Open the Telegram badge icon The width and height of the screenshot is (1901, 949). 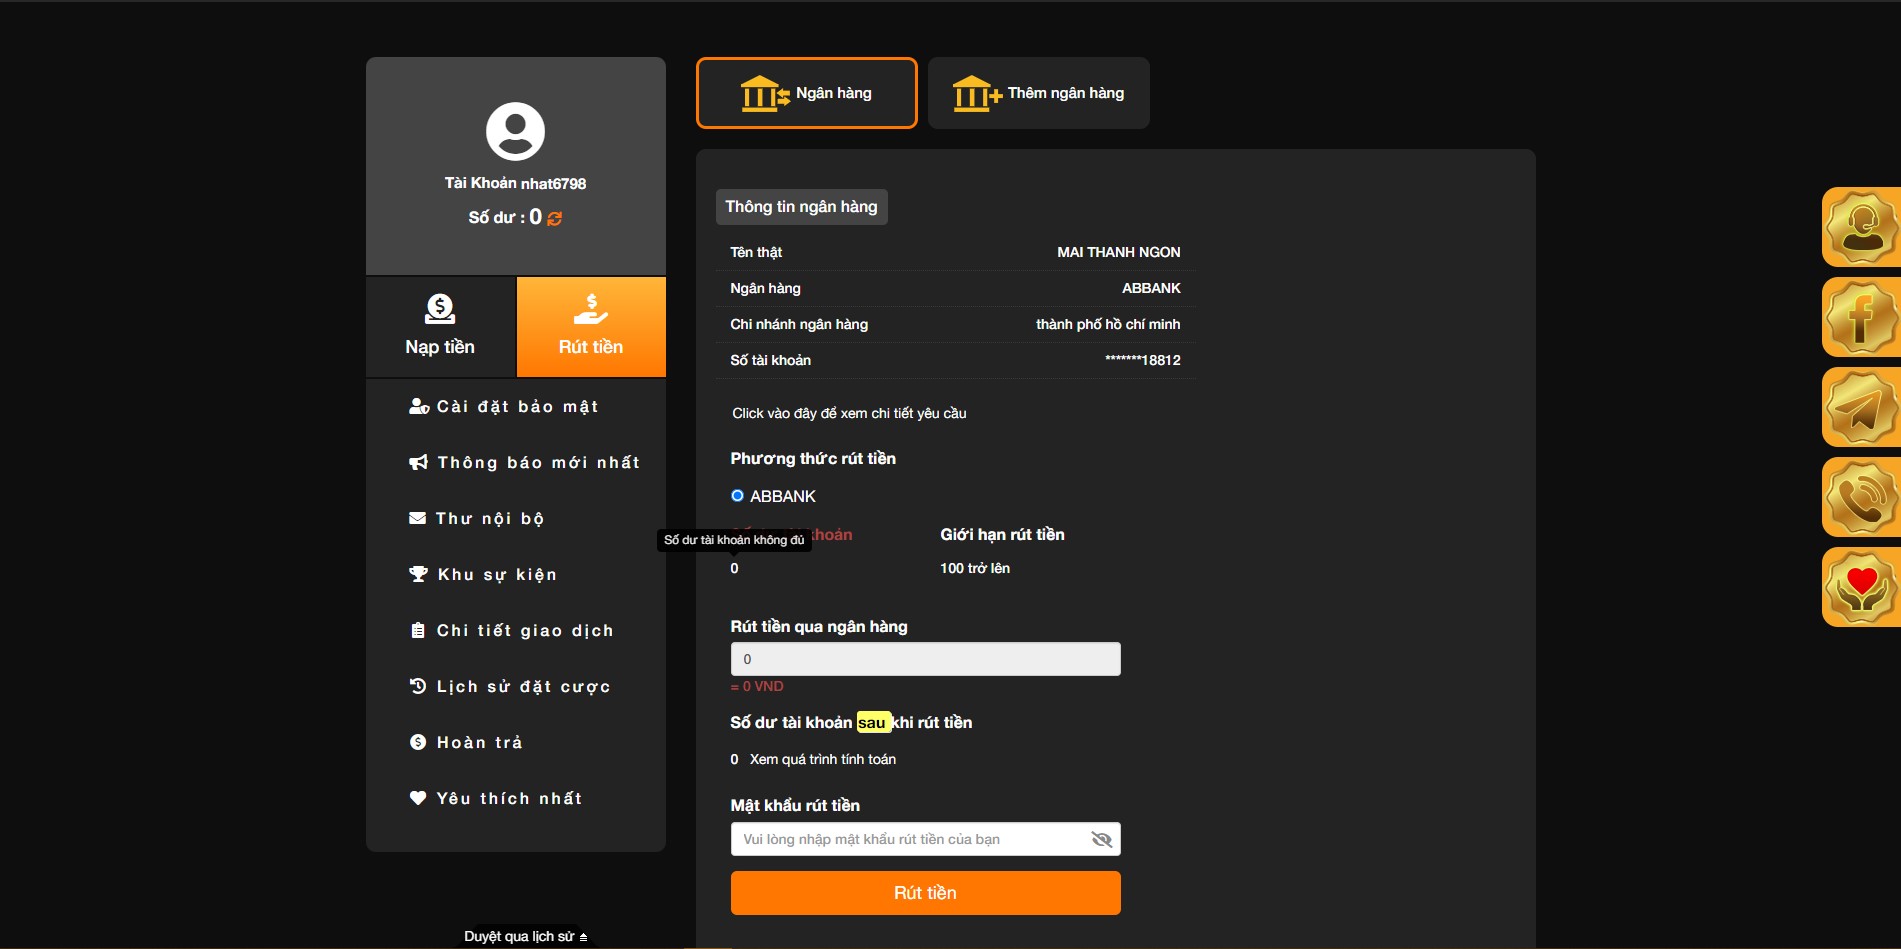pyautogui.click(x=1860, y=408)
